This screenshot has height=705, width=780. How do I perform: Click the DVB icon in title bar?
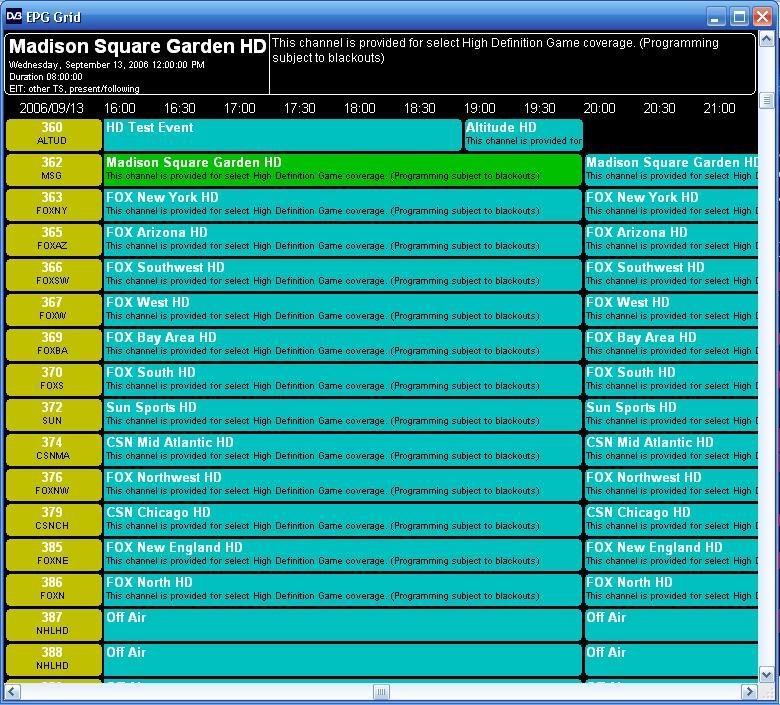pos(14,17)
